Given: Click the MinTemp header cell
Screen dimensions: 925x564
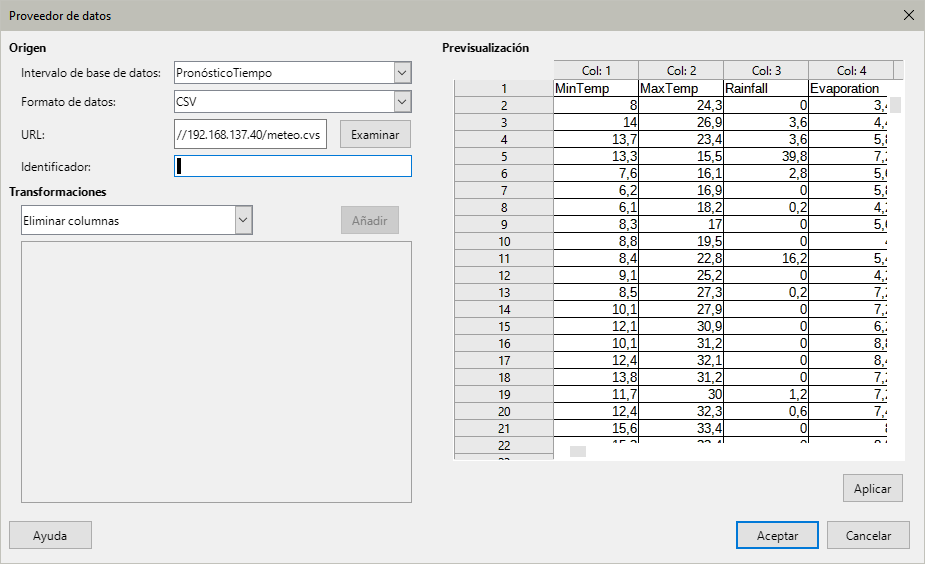Looking at the screenshot, I should coord(596,88).
